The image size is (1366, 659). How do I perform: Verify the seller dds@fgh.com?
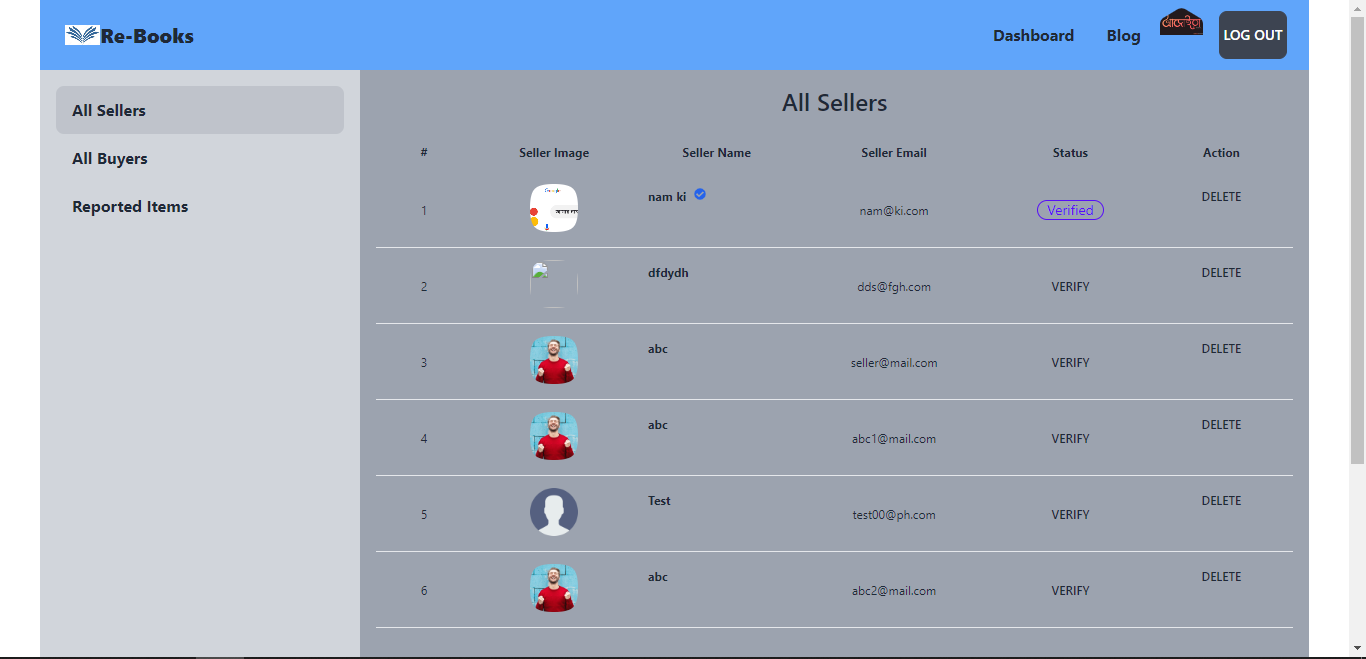click(1070, 287)
